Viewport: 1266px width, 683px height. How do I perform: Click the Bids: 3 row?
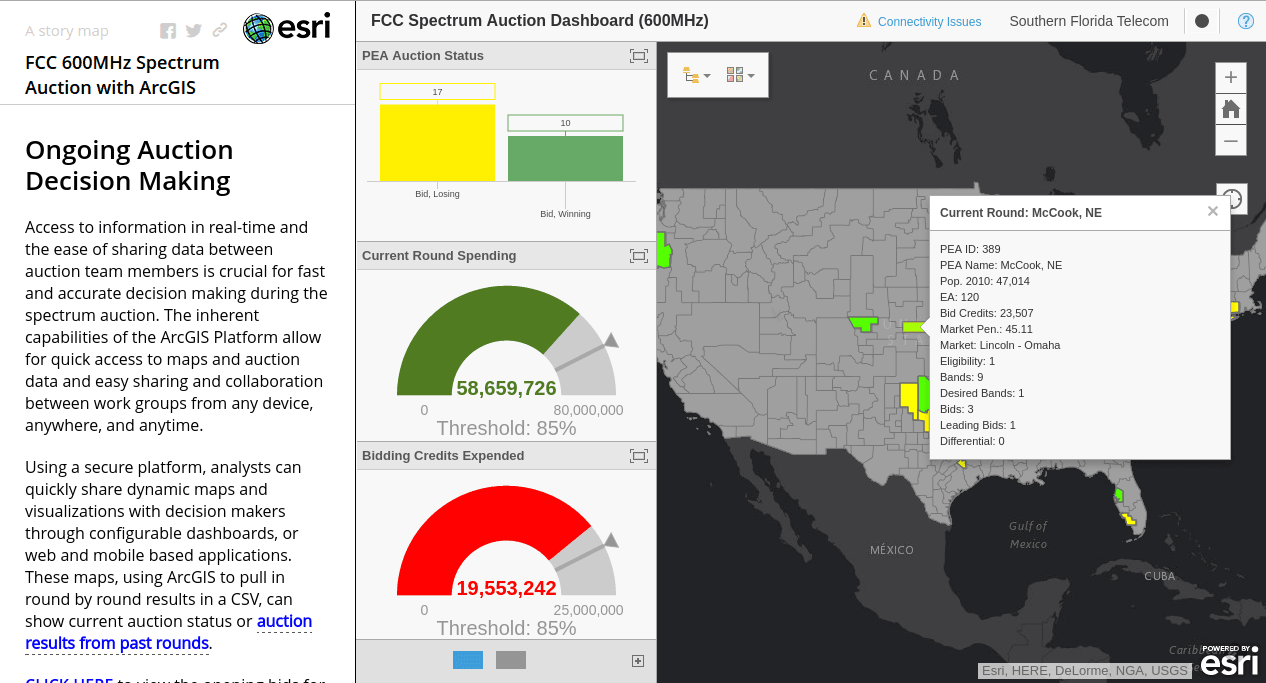pyautogui.click(x=957, y=409)
